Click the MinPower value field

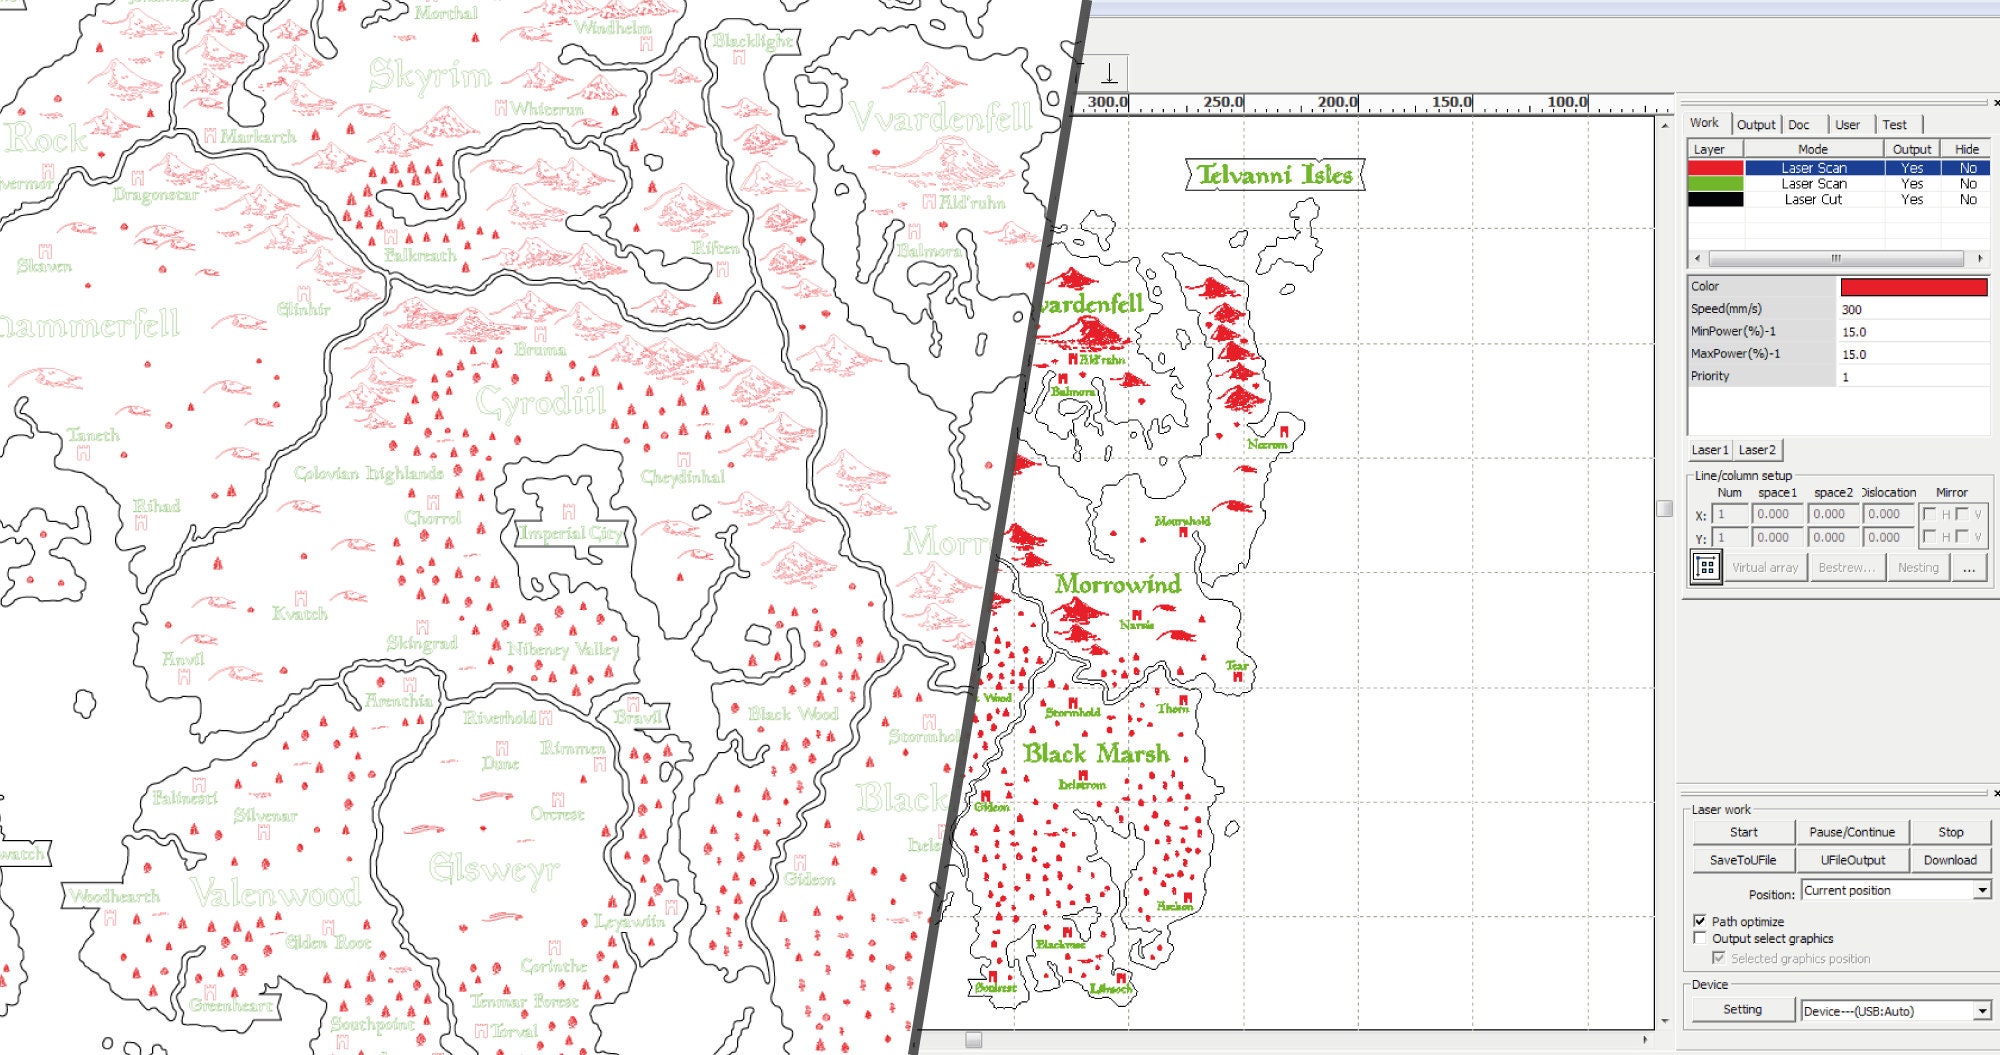pyautogui.click(x=1914, y=332)
